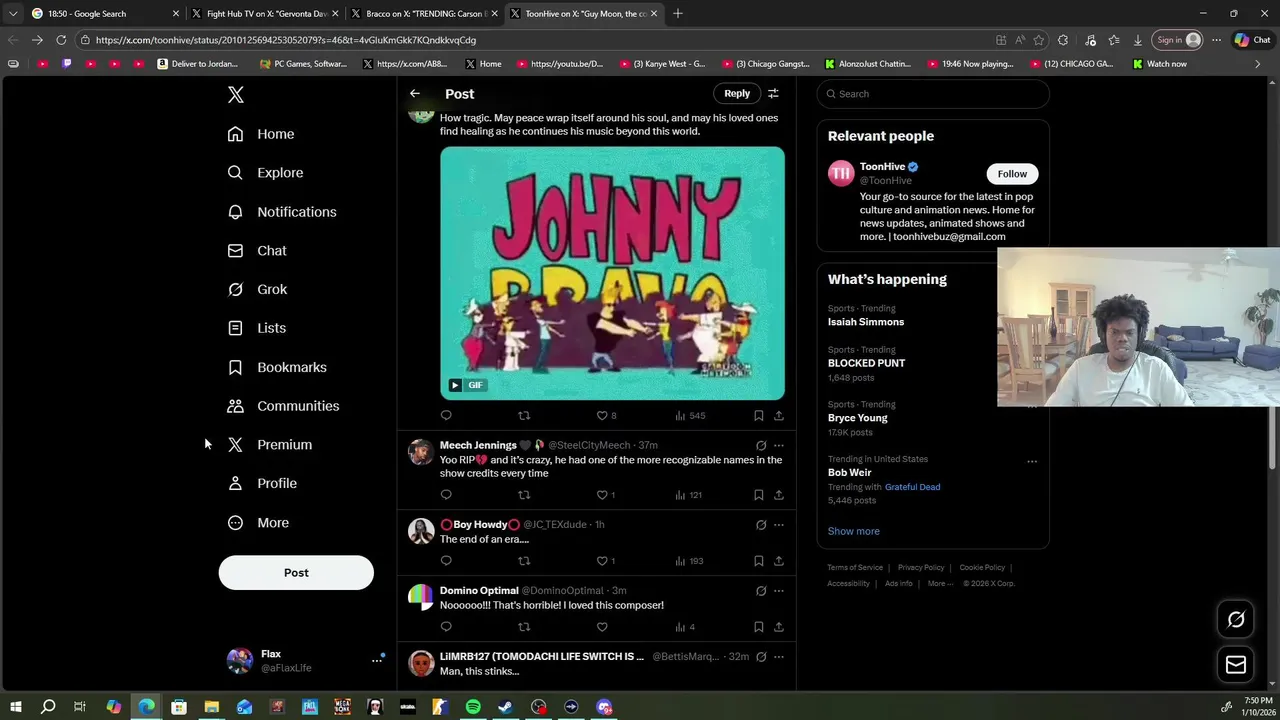Open the Grok floating button
This screenshot has height=720, width=1280.
(1236, 620)
